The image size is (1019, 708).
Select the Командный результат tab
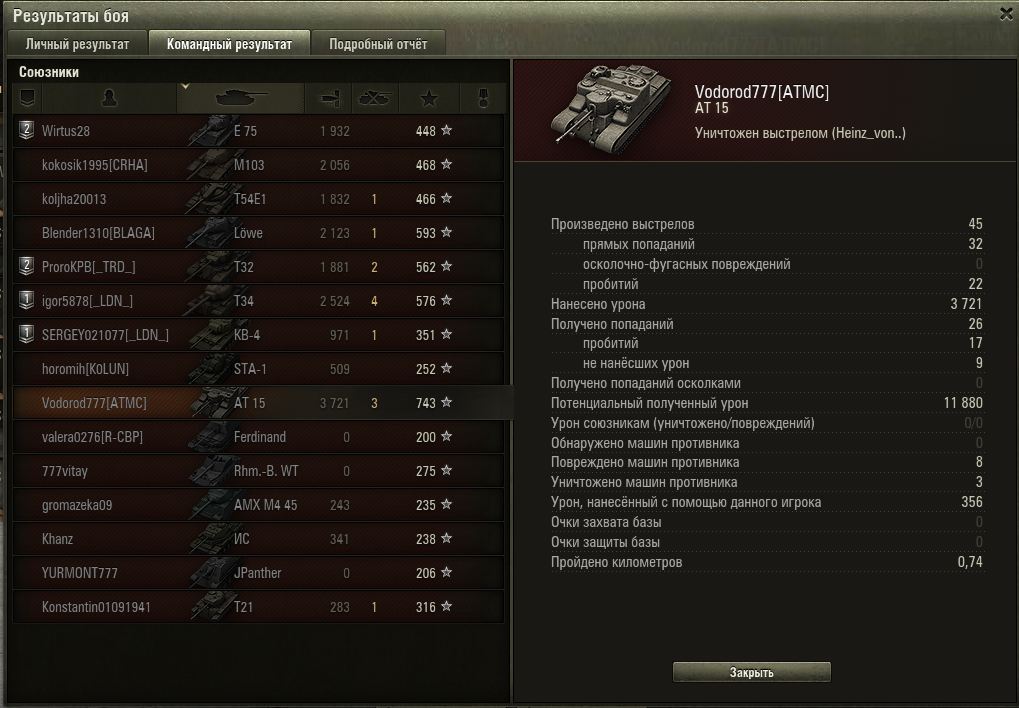coord(229,44)
